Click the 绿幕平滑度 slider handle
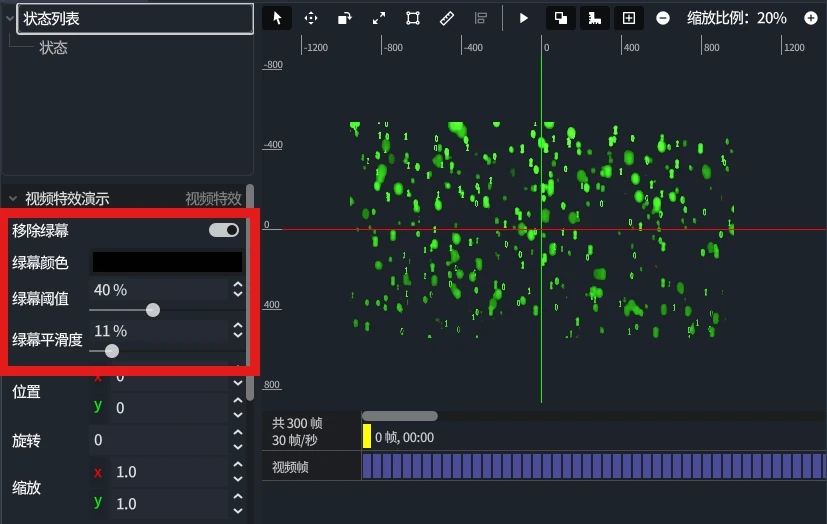Screen dimensions: 827x524 tap(112, 351)
